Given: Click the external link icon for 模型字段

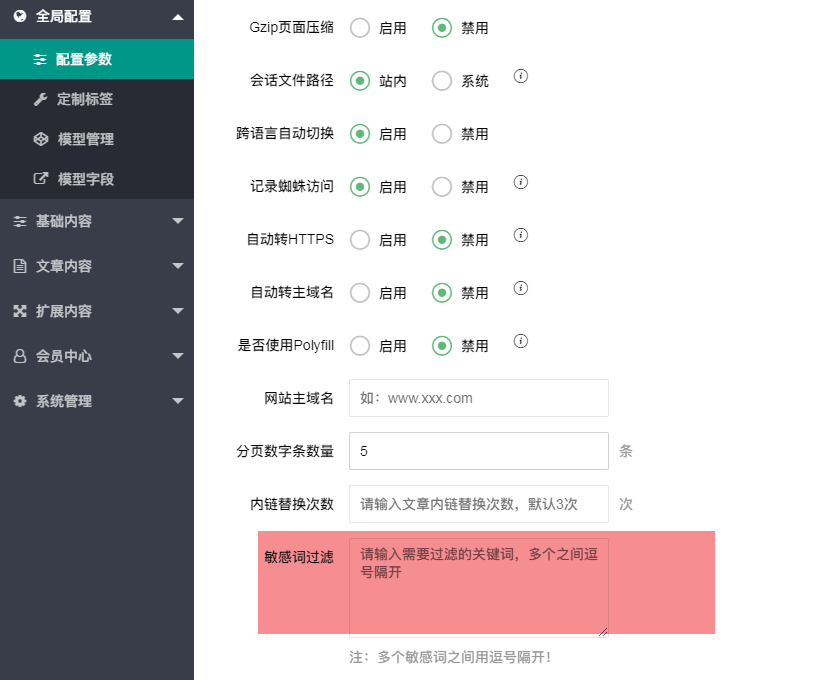Looking at the screenshot, I should tap(40, 179).
